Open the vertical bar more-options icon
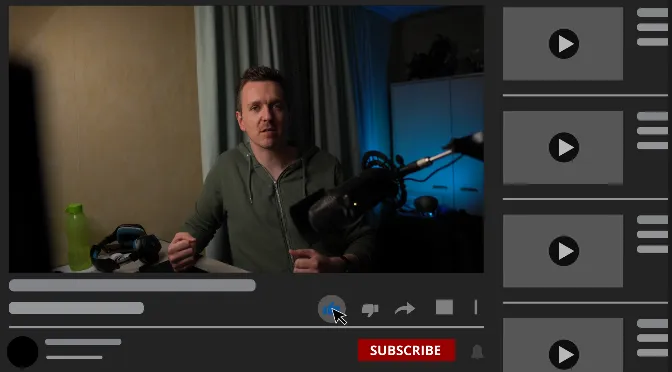 [476, 307]
